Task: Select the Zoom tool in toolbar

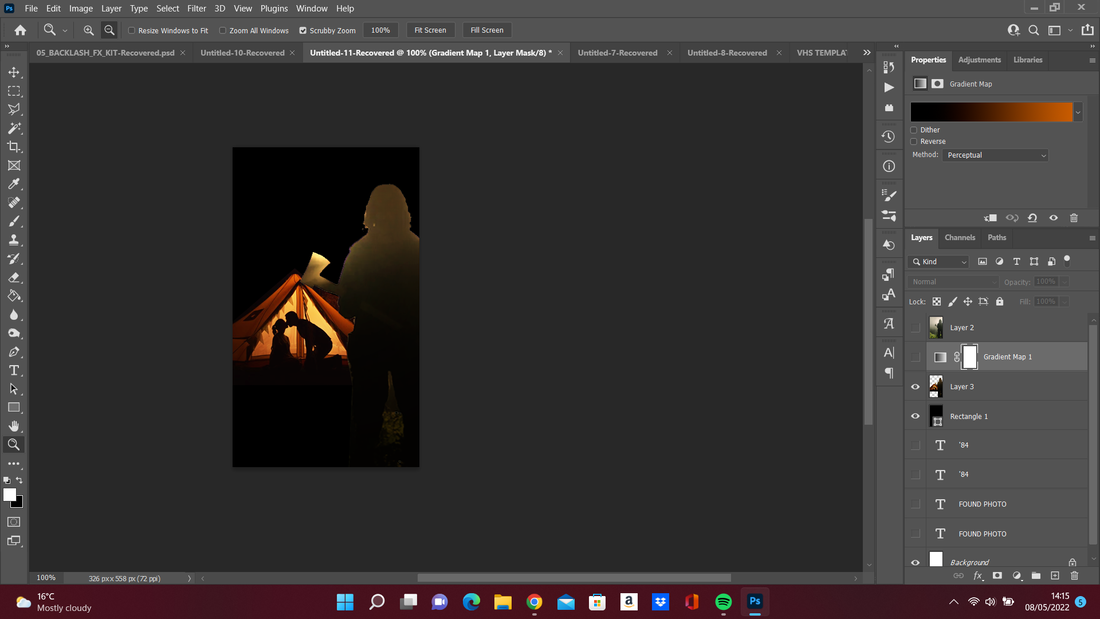Action: [x=14, y=444]
